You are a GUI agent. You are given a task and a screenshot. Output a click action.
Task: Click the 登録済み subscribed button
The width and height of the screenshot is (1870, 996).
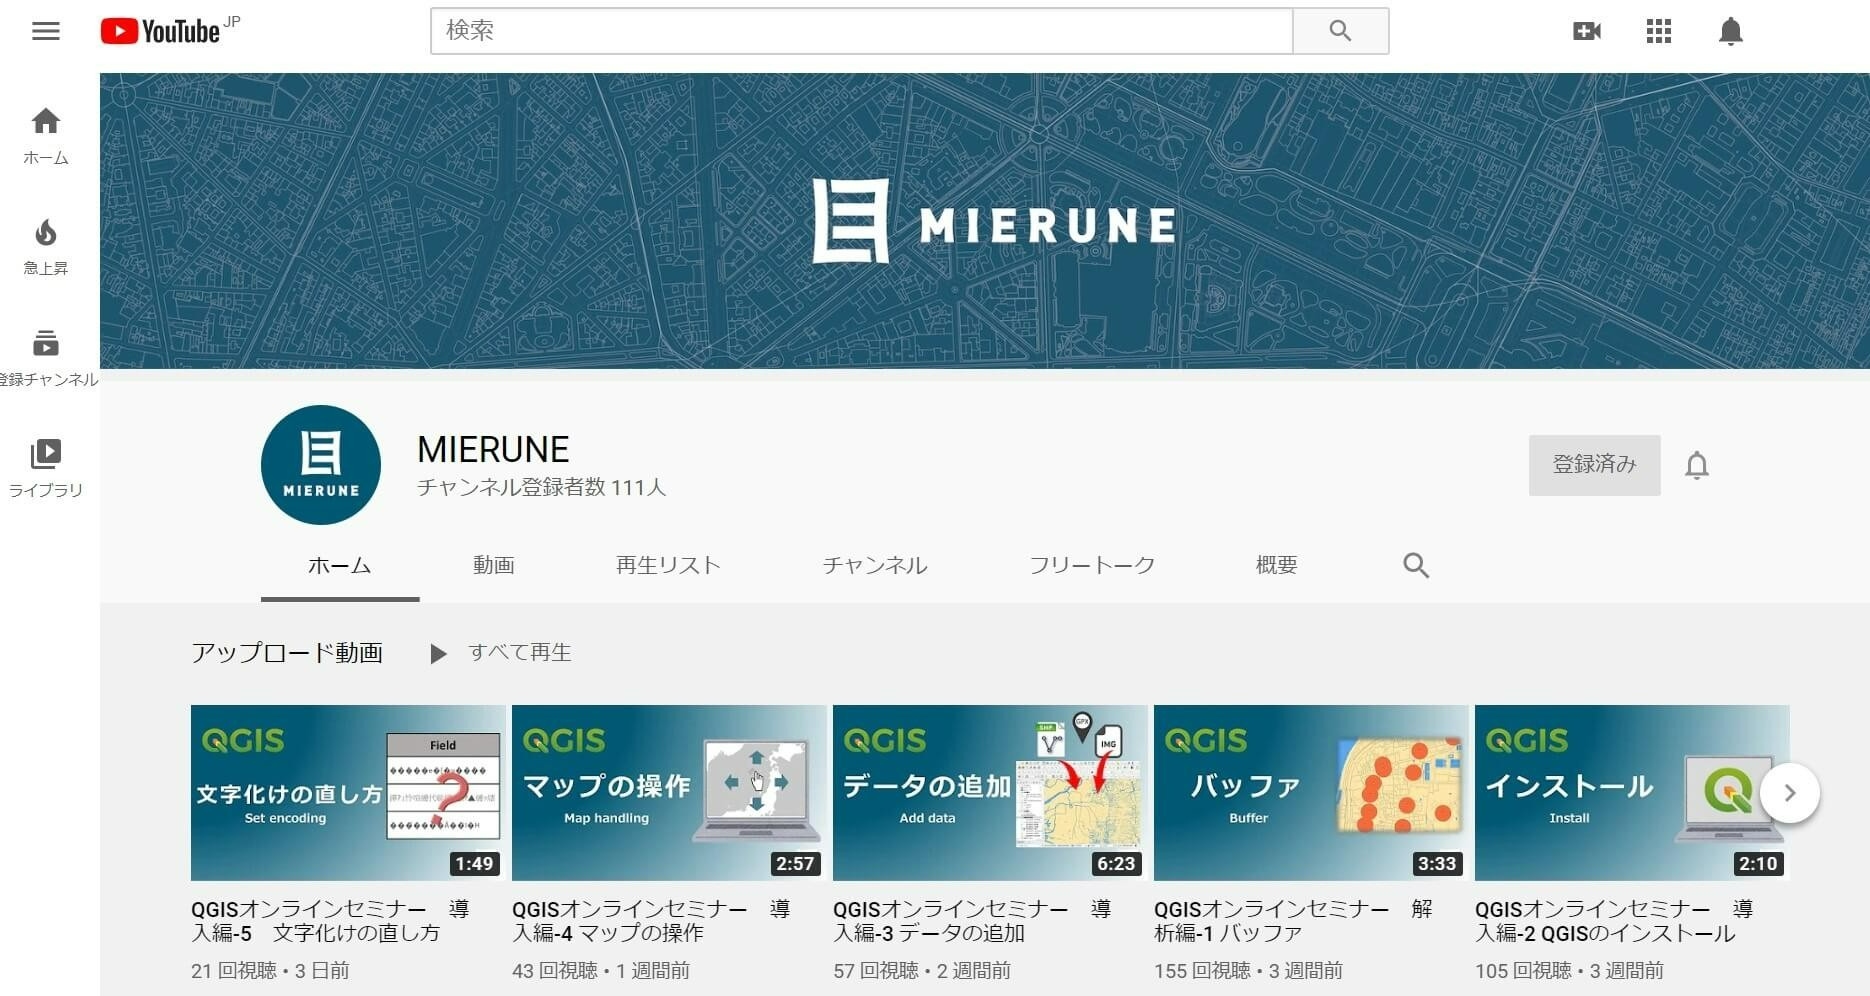coord(1594,465)
